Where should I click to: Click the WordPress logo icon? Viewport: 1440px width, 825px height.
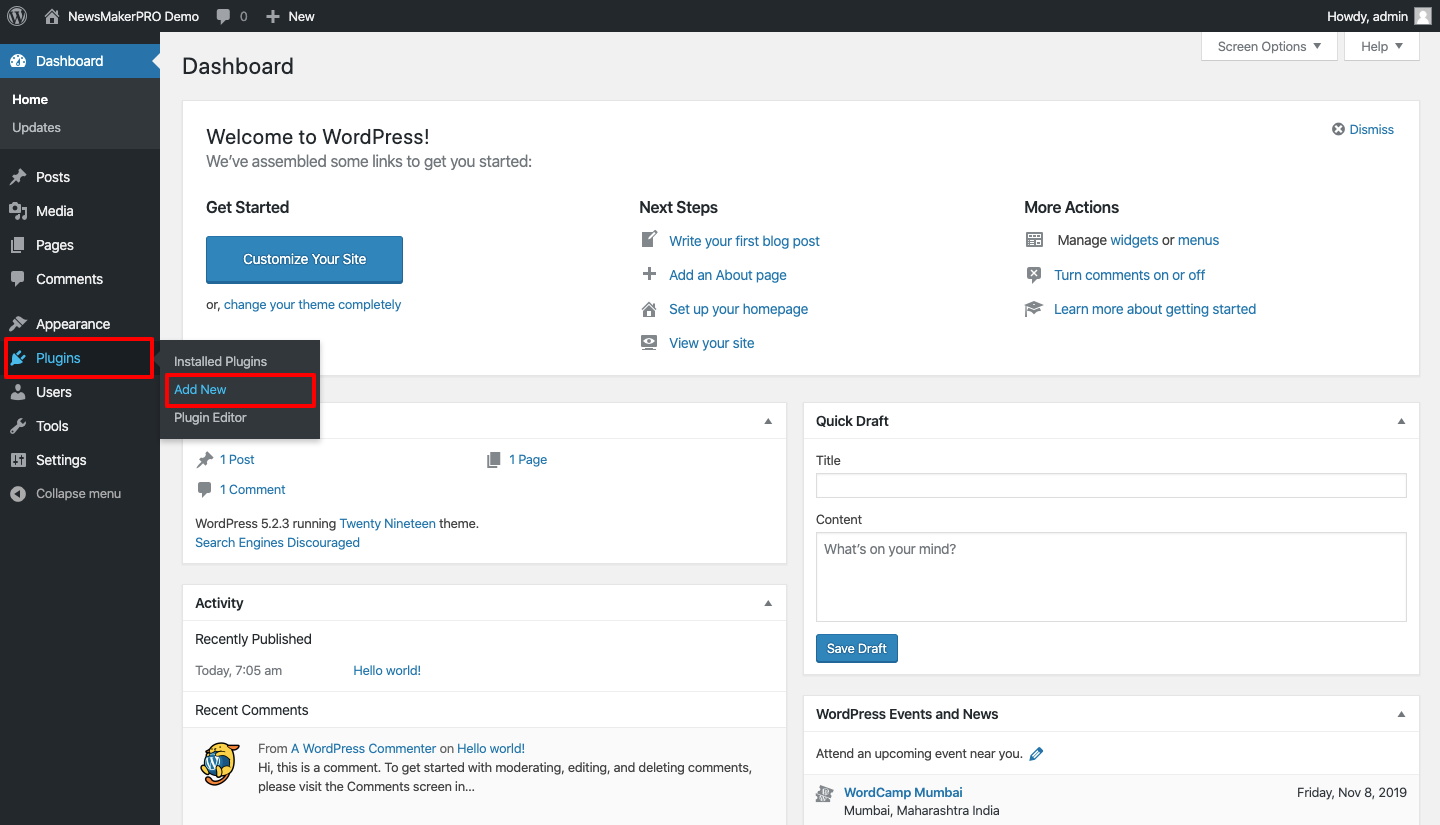(x=17, y=16)
